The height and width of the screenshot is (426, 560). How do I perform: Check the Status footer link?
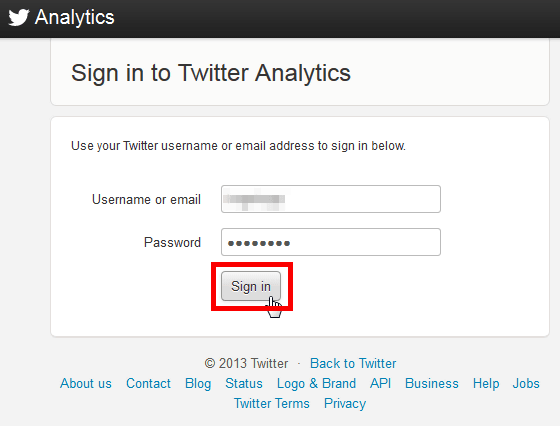point(244,384)
